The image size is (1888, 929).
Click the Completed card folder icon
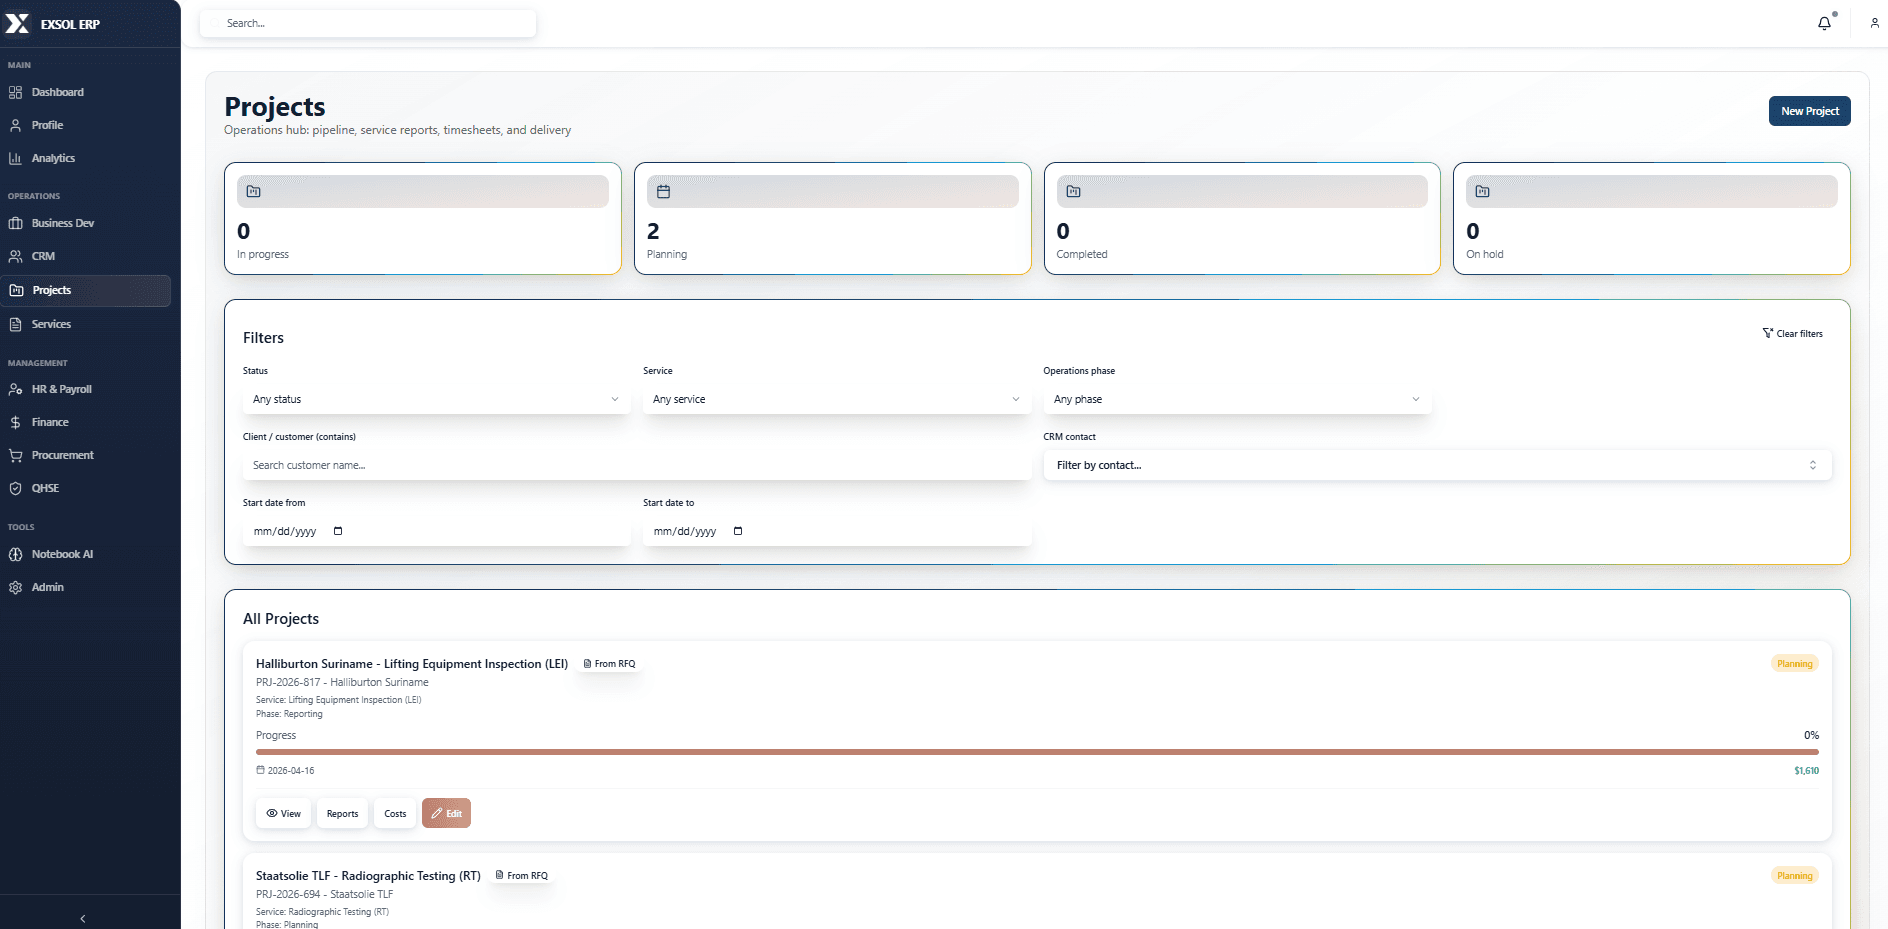coord(1073,191)
